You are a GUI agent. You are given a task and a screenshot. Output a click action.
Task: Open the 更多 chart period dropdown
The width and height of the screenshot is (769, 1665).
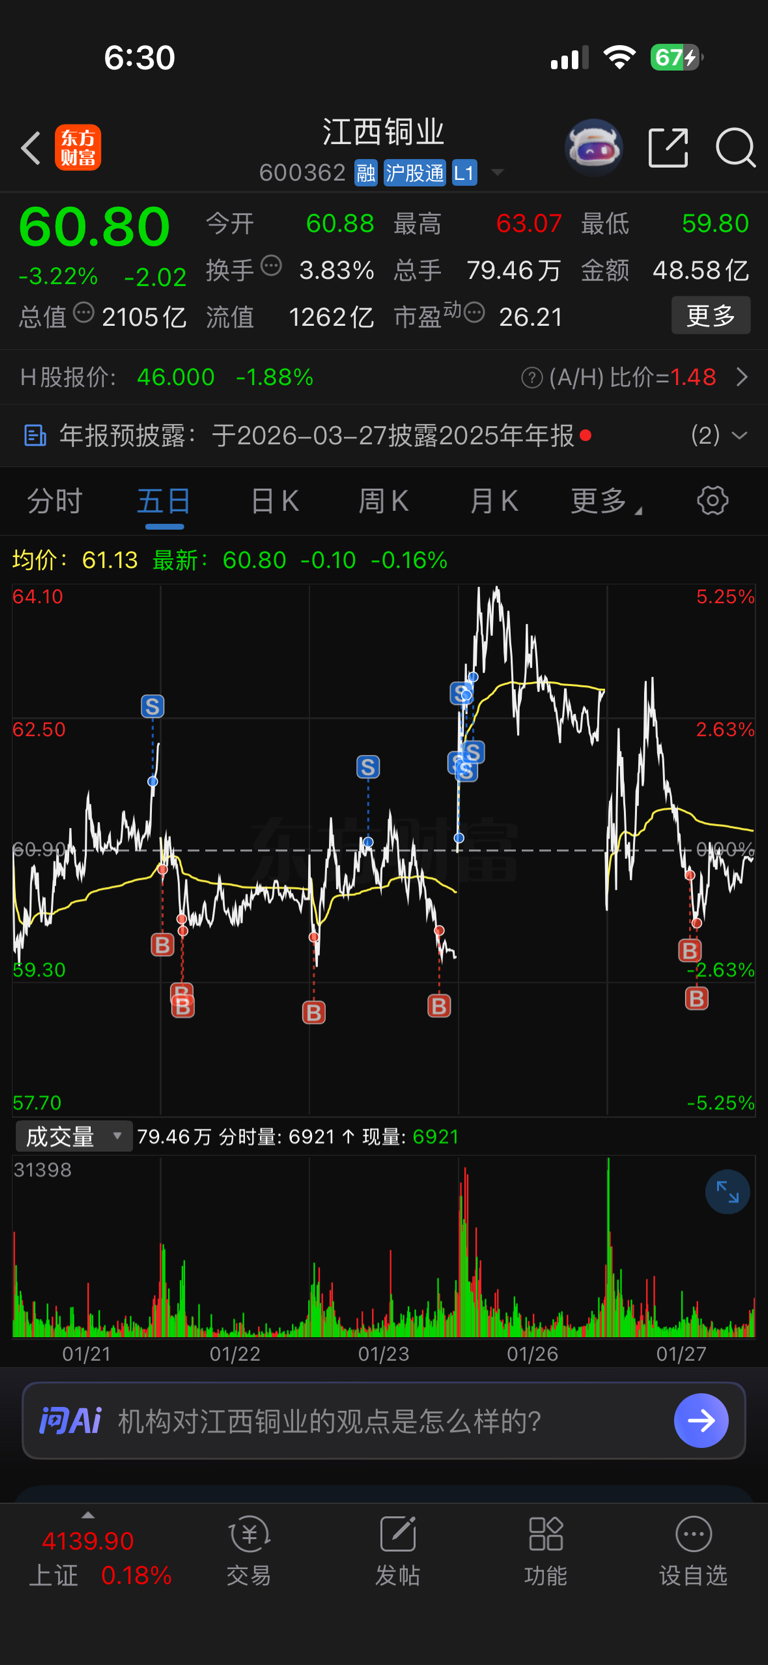coord(605,501)
